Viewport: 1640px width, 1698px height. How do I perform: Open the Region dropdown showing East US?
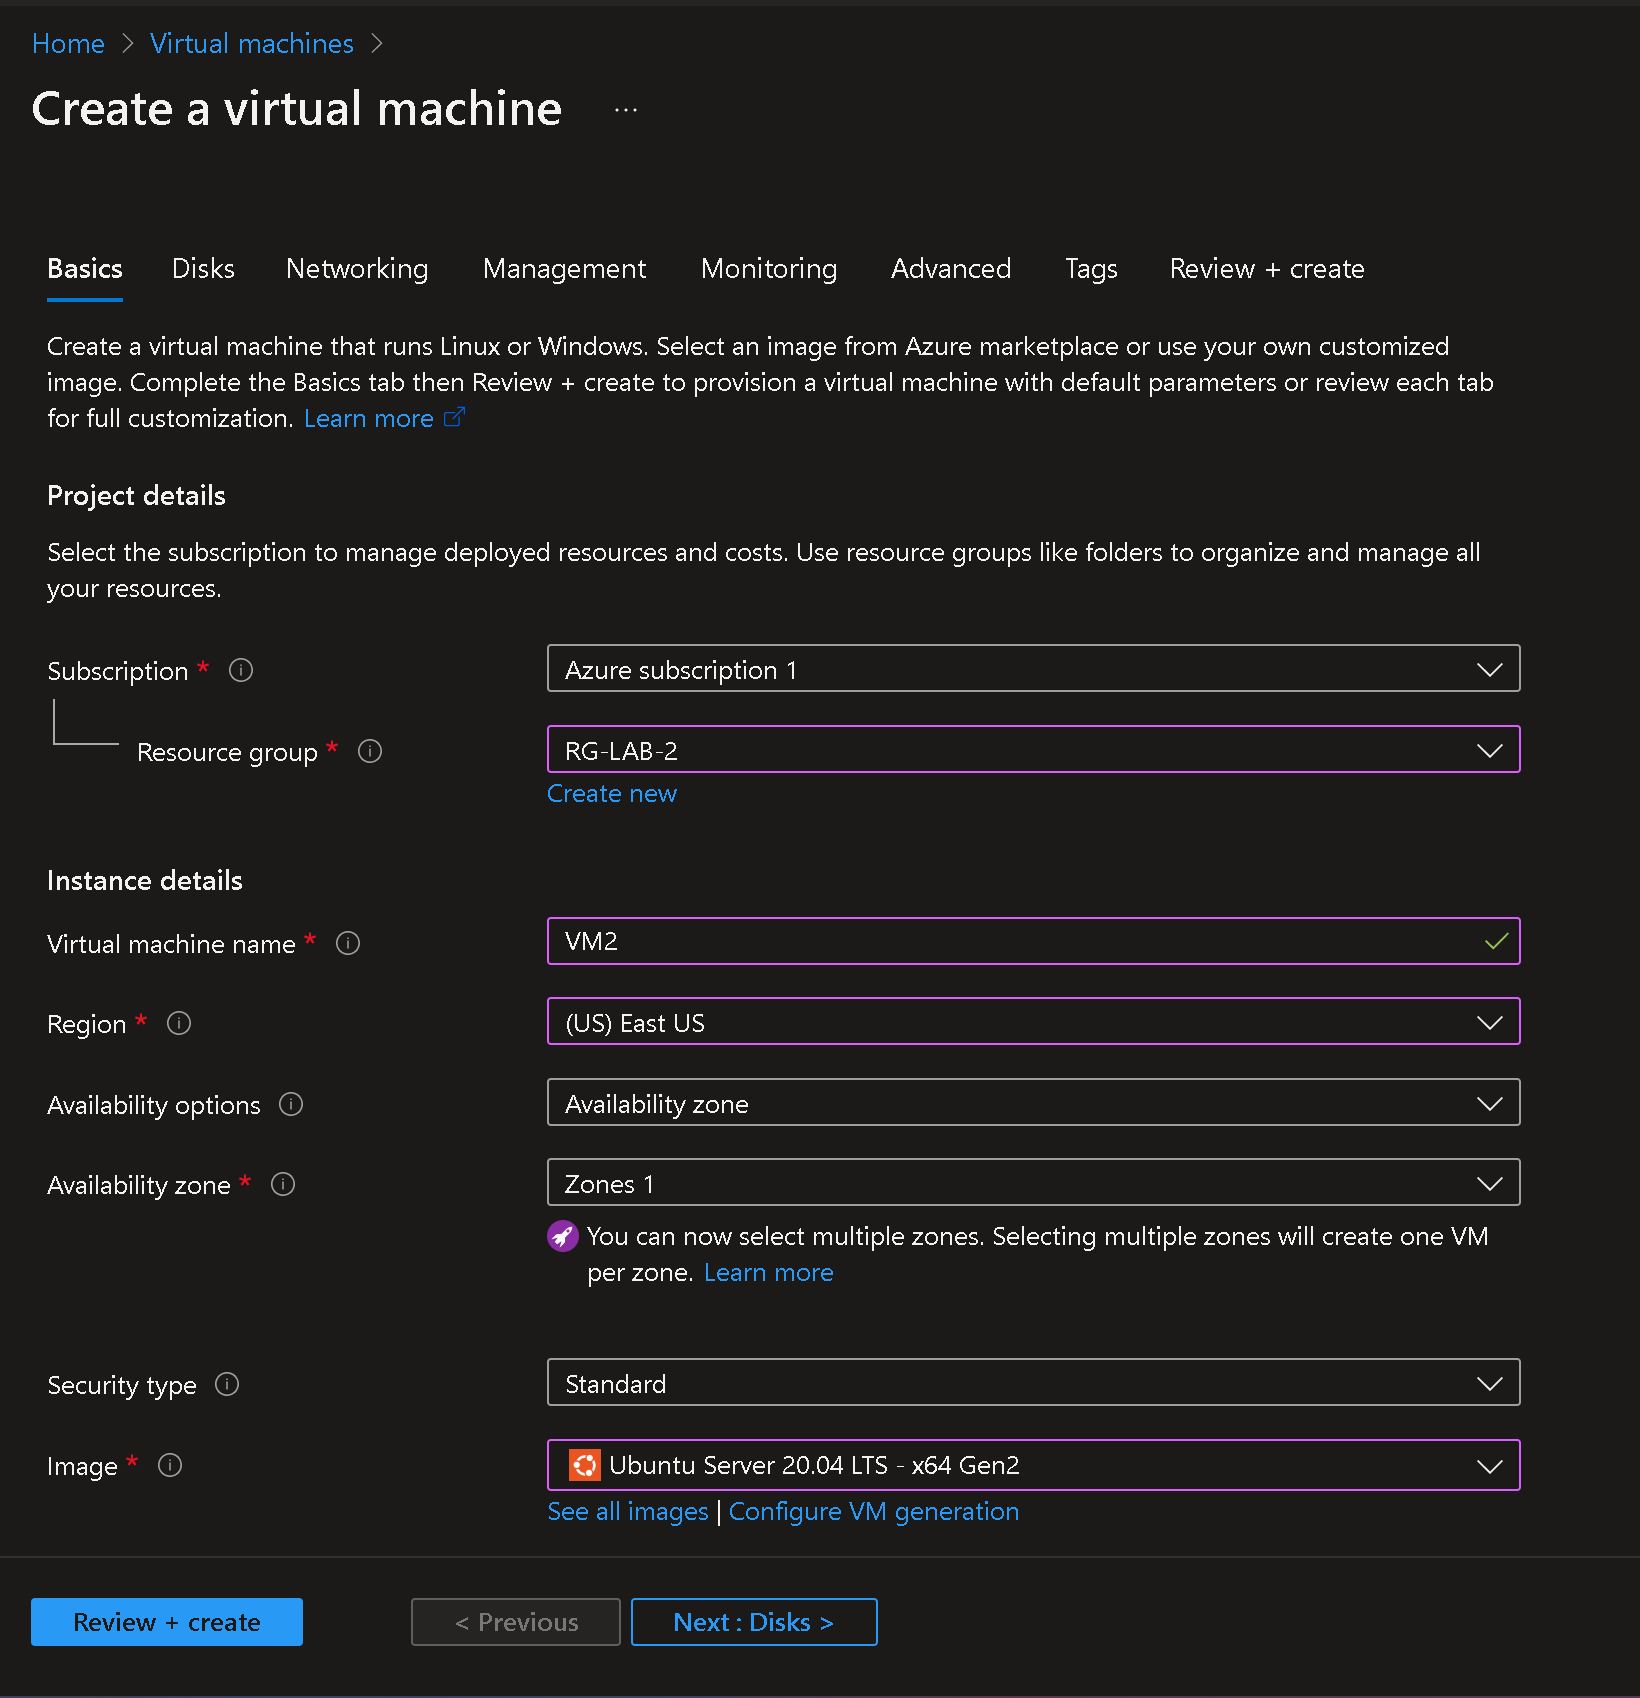click(1033, 1022)
